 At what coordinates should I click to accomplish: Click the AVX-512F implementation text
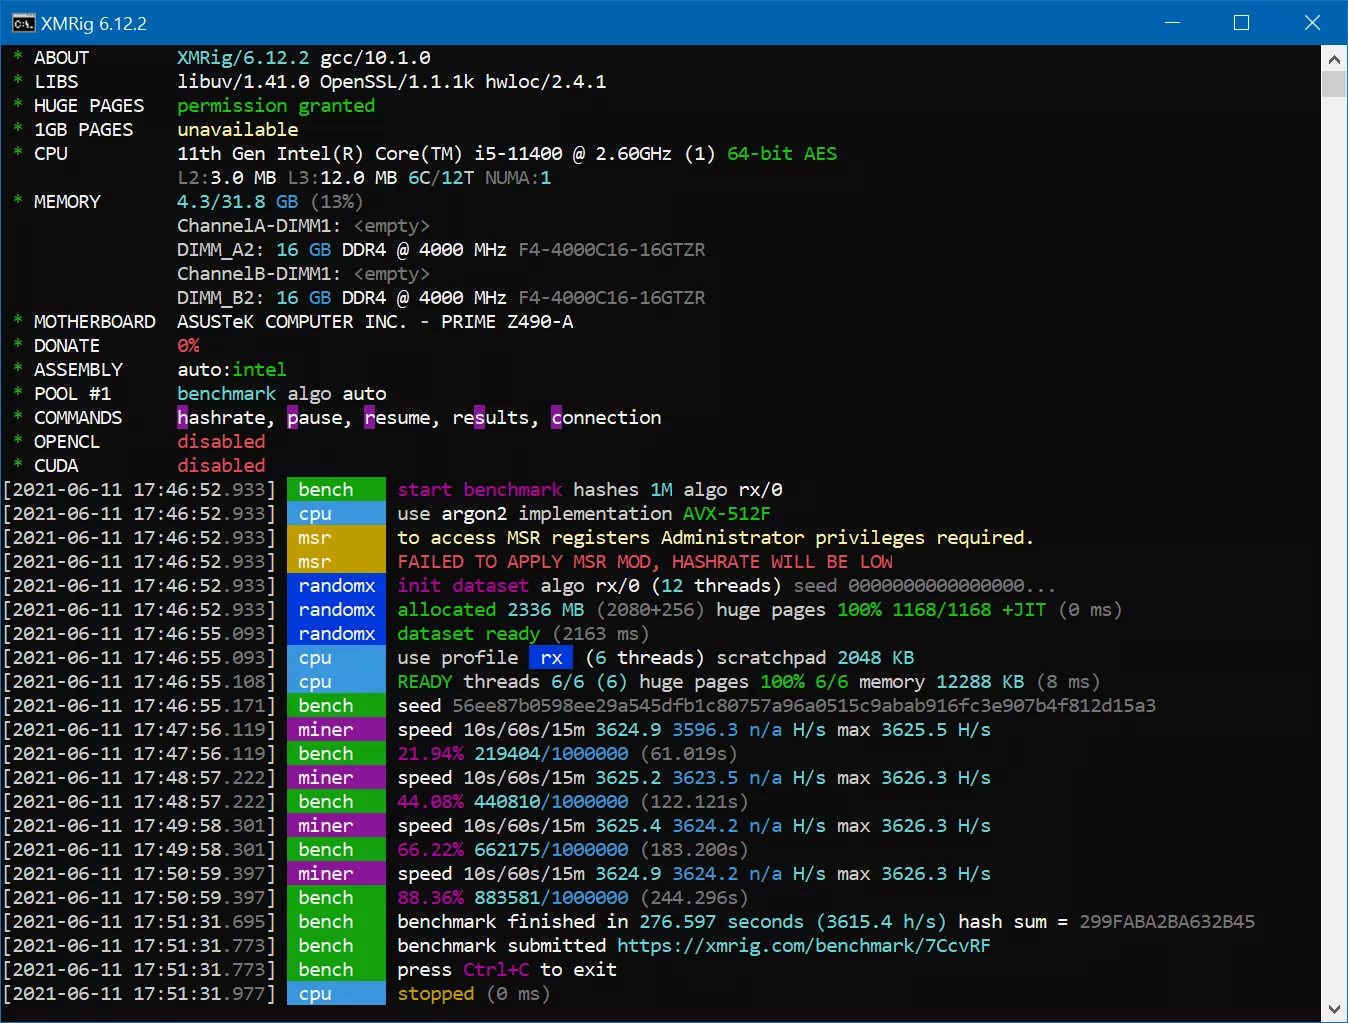[727, 514]
